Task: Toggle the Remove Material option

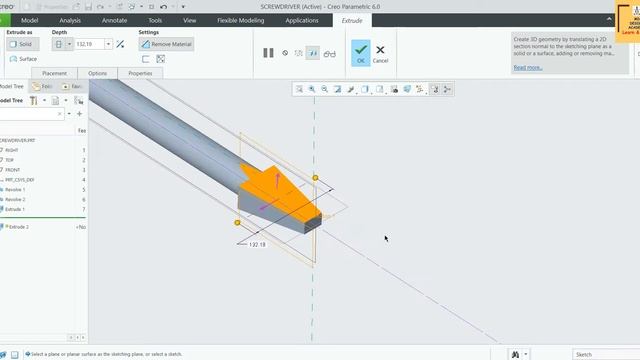Action: point(167,44)
